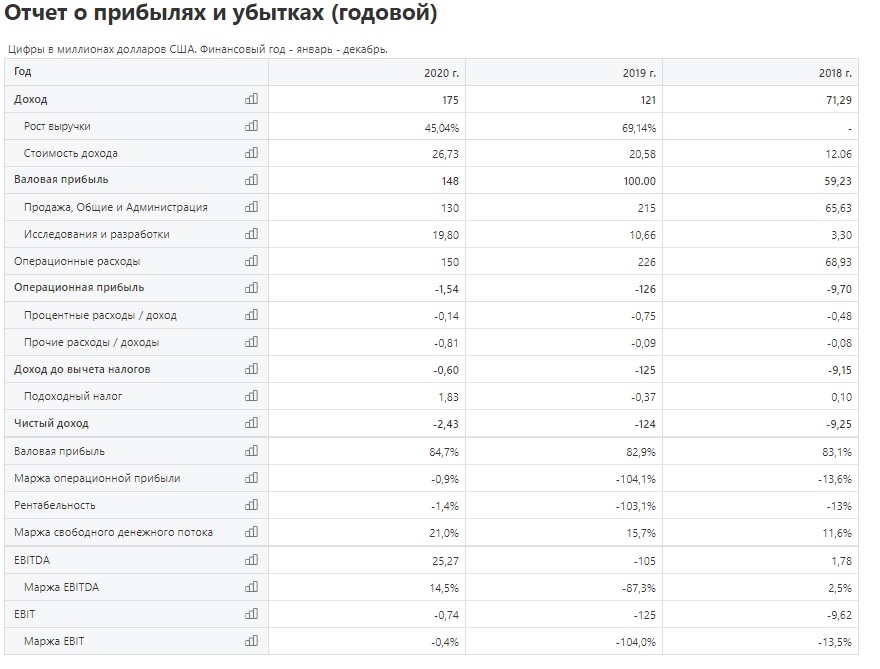Show chart for Операционные расходы
The height and width of the screenshot is (669, 880).
click(x=251, y=260)
